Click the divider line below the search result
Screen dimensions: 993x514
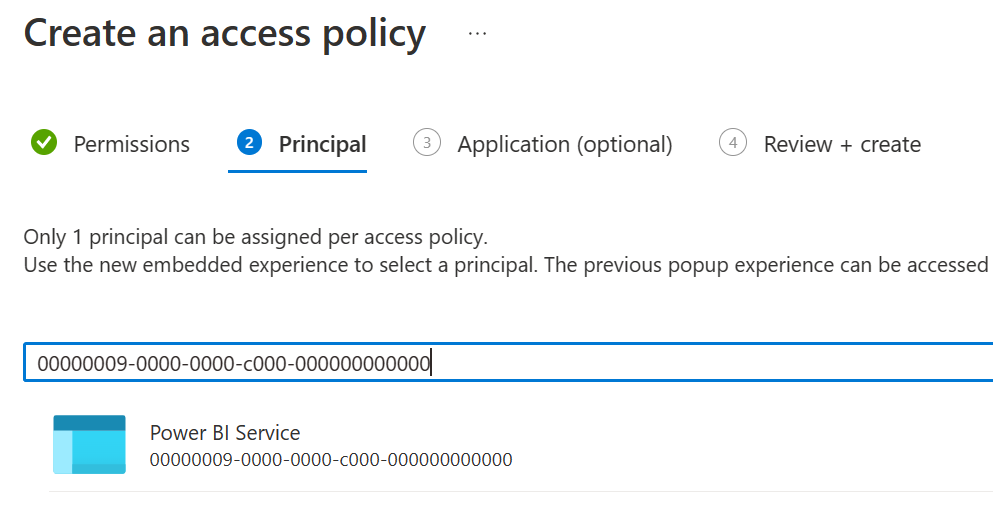tap(520, 491)
